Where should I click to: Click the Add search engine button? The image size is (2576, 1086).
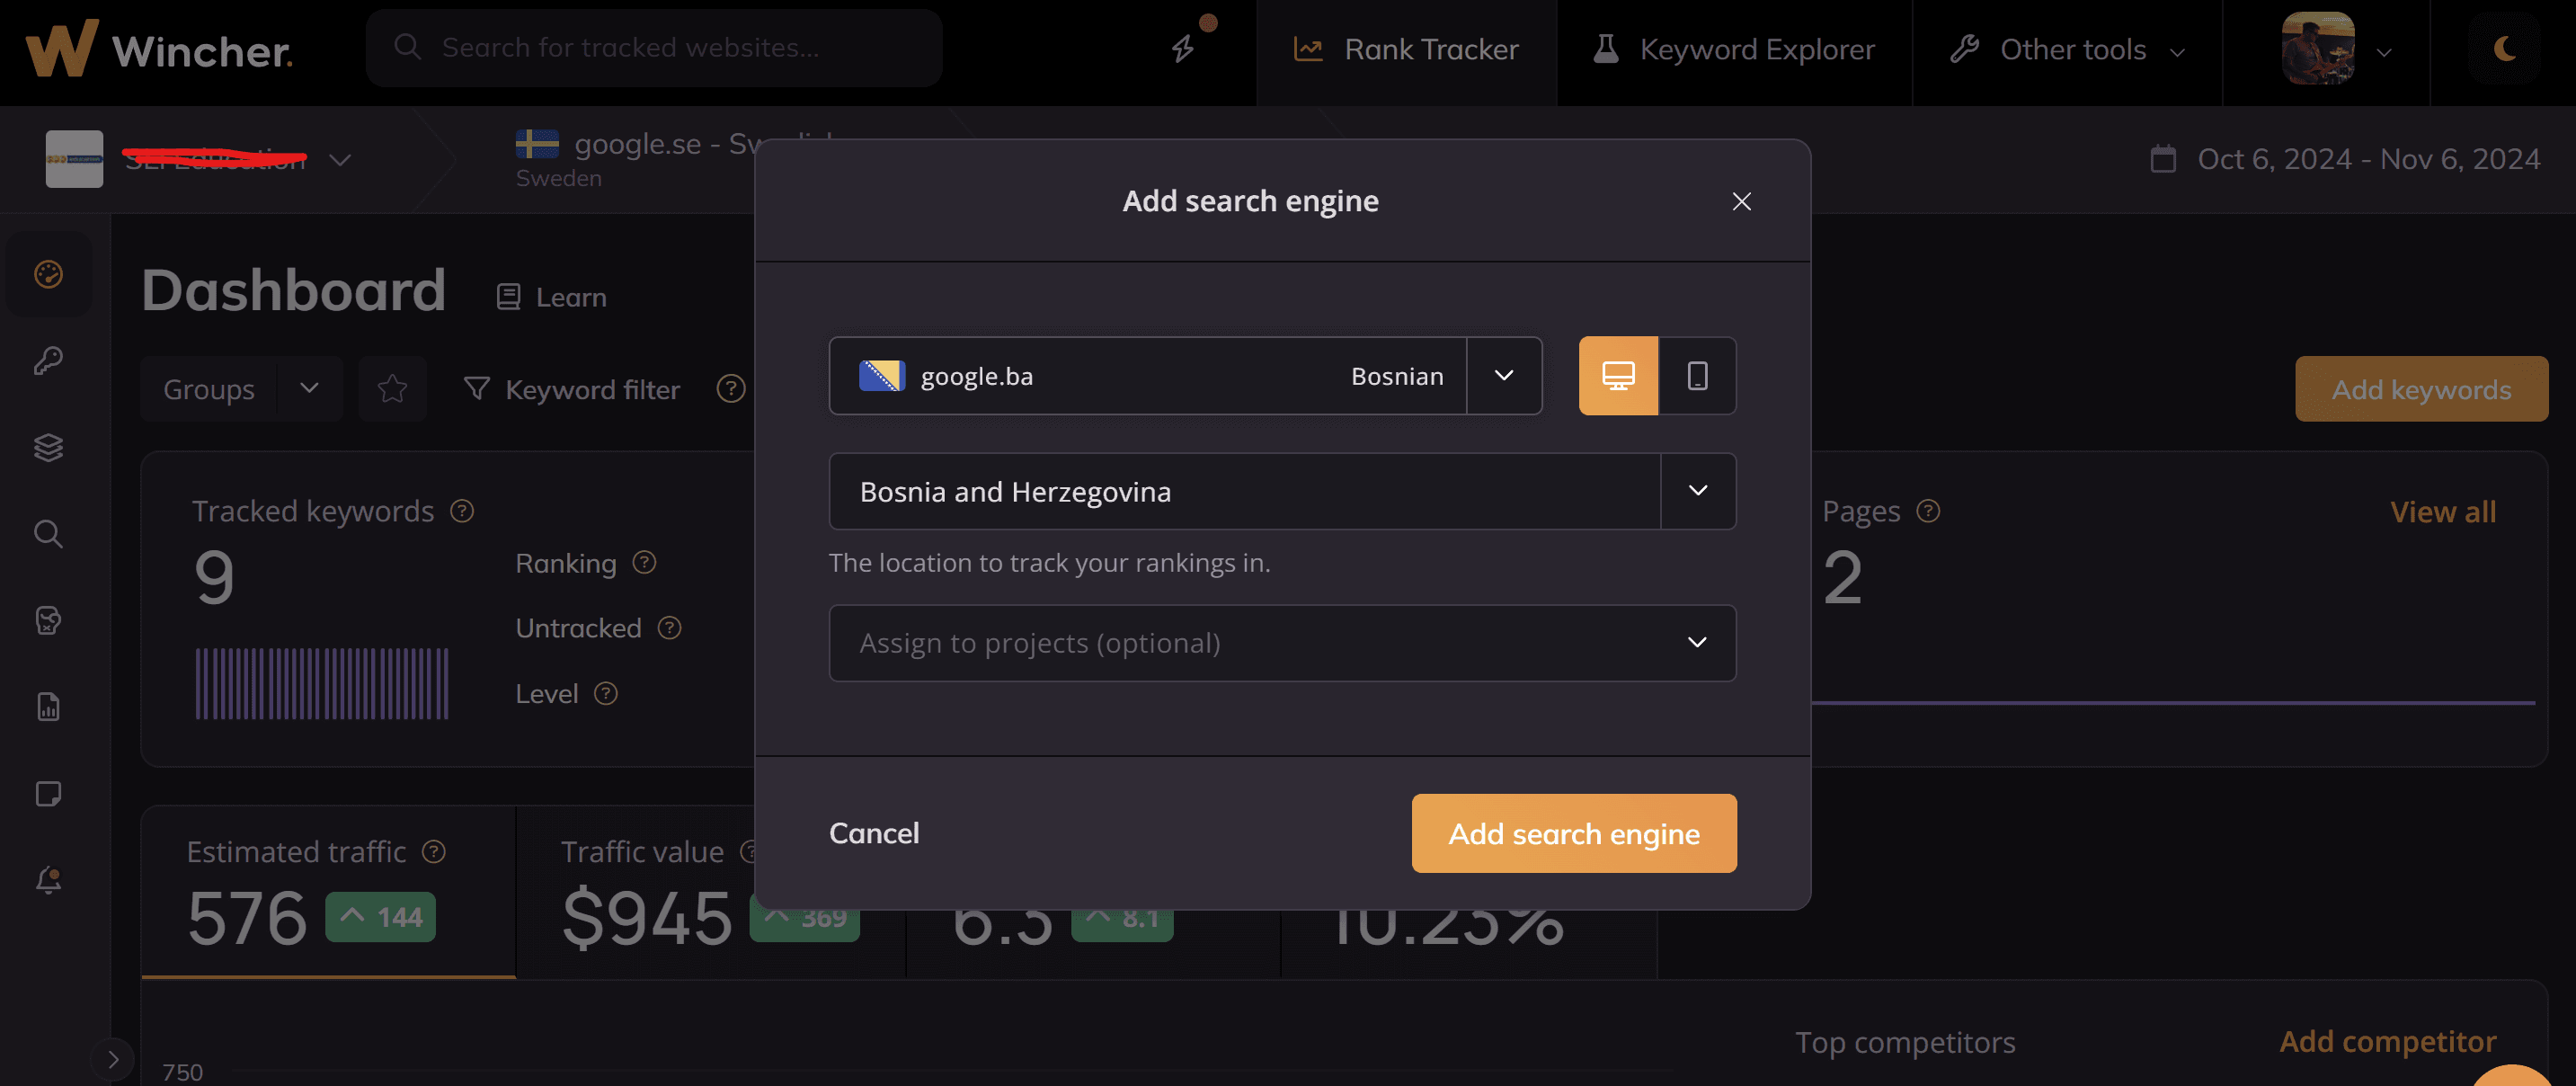pos(1573,833)
